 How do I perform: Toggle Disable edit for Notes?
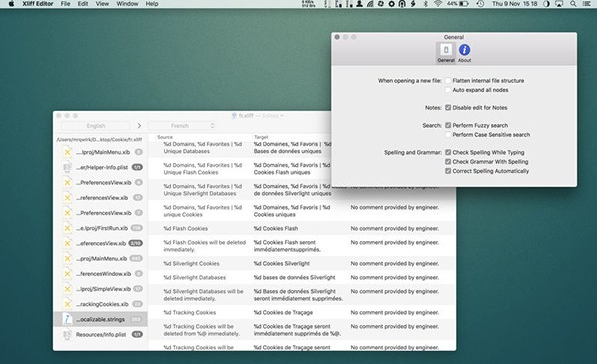[x=448, y=108]
